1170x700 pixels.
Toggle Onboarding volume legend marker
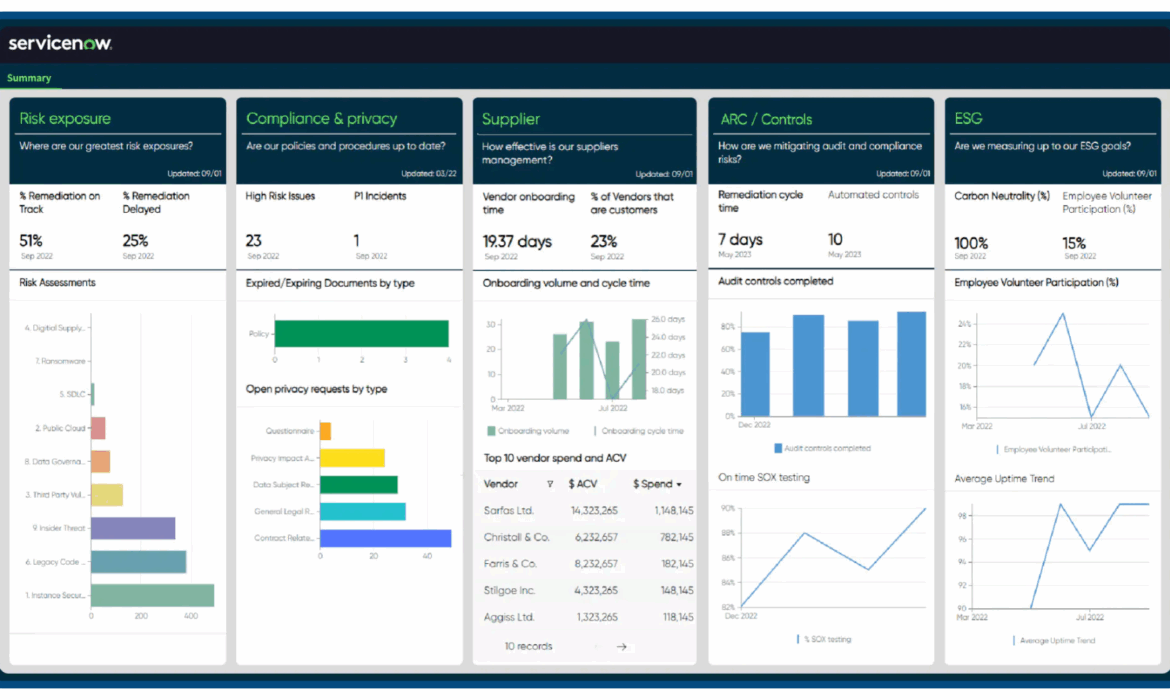click(x=491, y=431)
